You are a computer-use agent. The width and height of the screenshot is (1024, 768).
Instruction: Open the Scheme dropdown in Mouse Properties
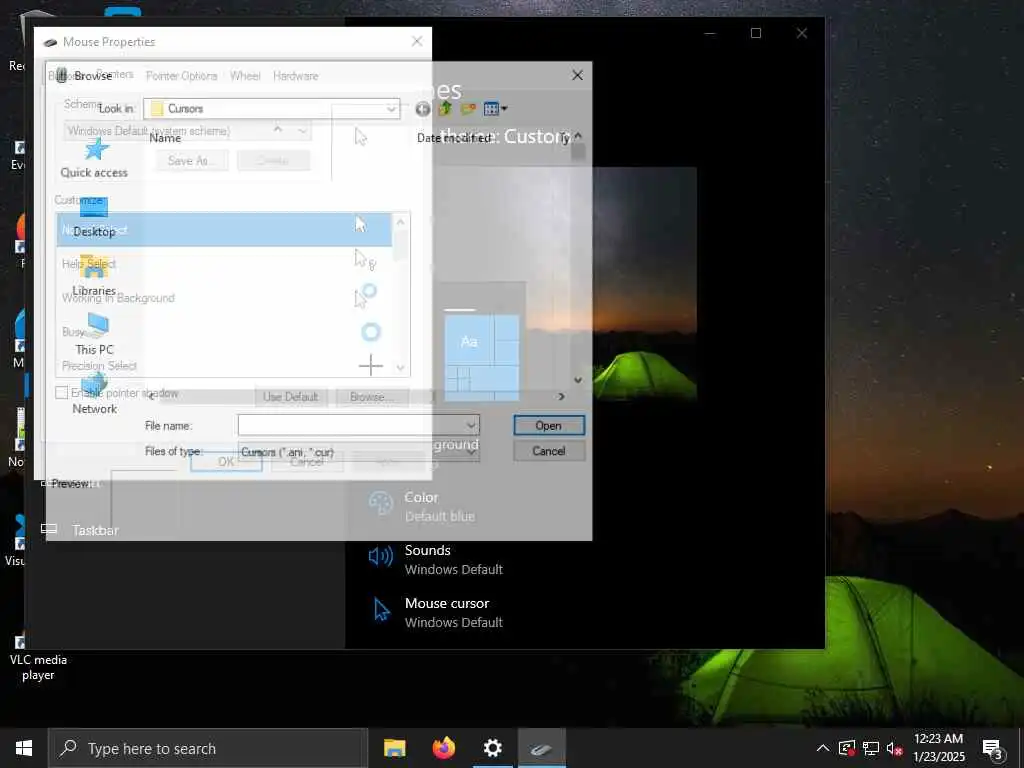(x=187, y=131)
